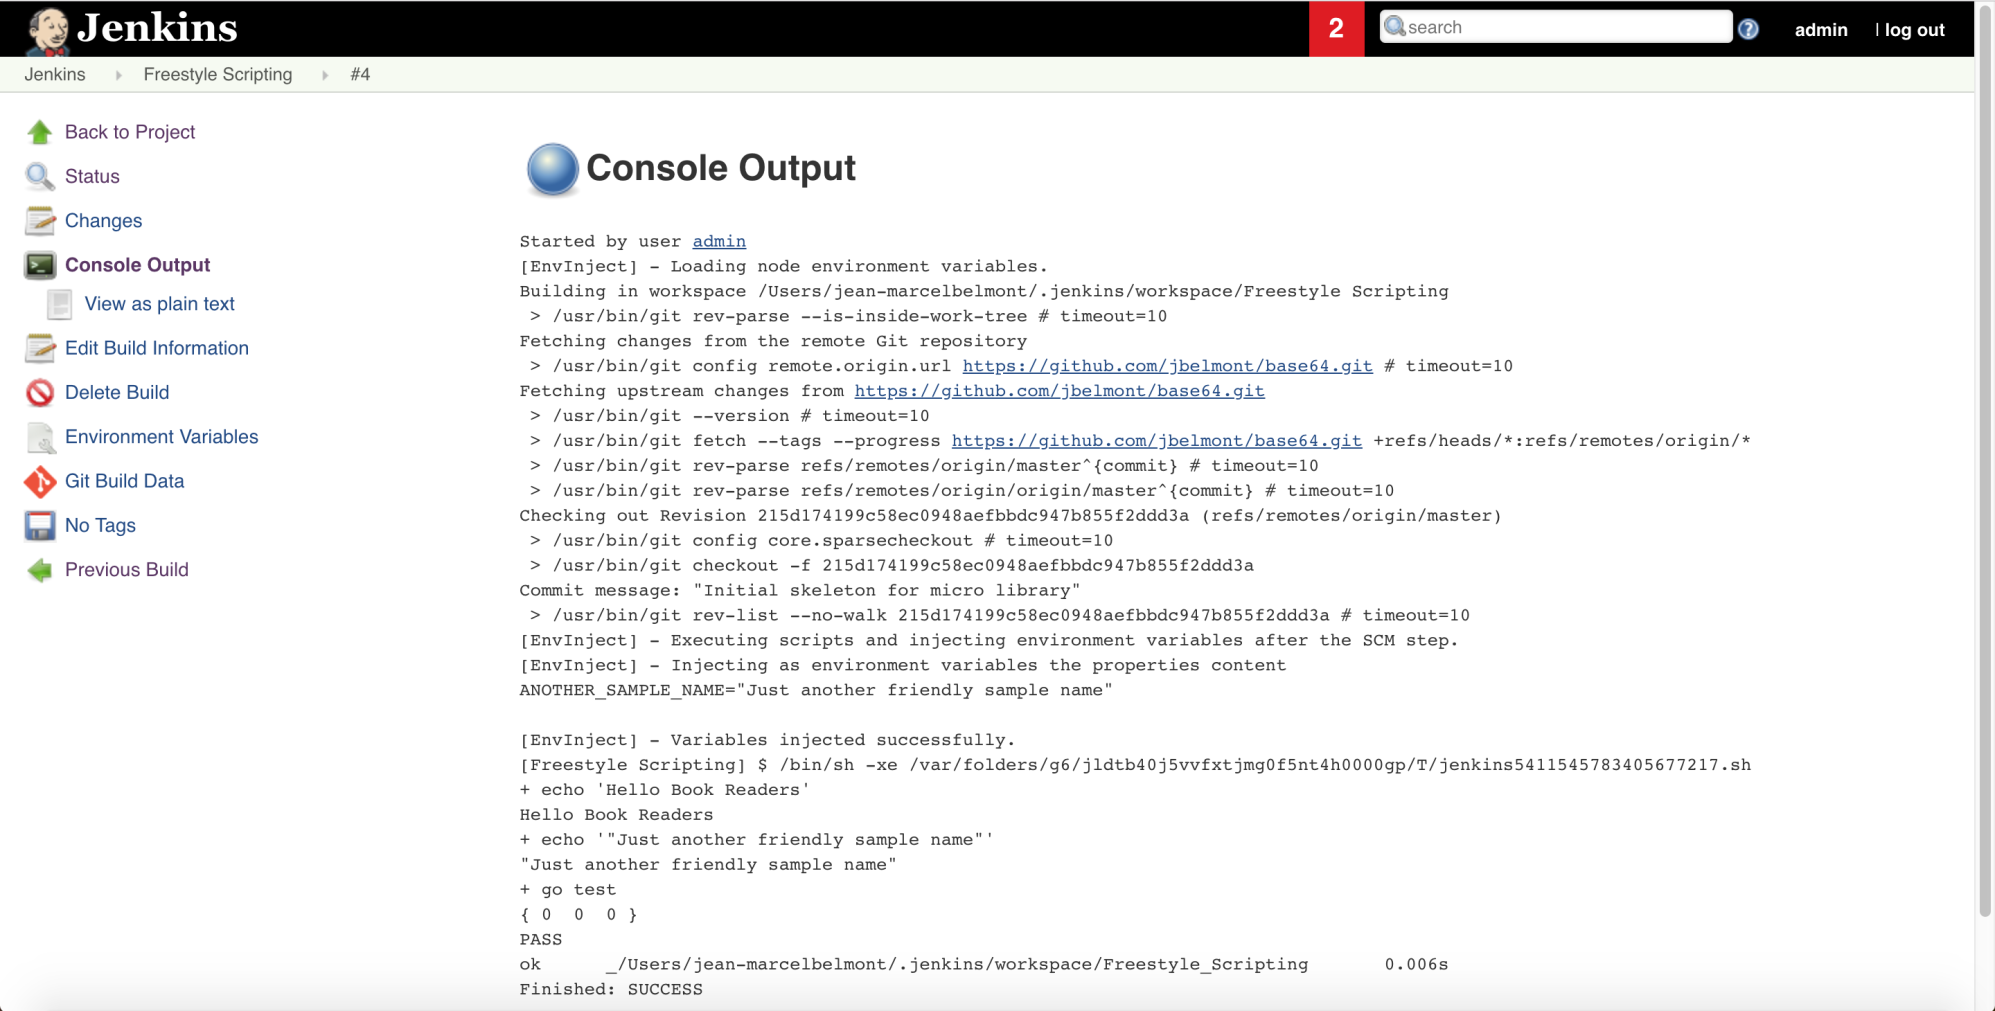Go to Jenkins breadcrumb link

55,75
